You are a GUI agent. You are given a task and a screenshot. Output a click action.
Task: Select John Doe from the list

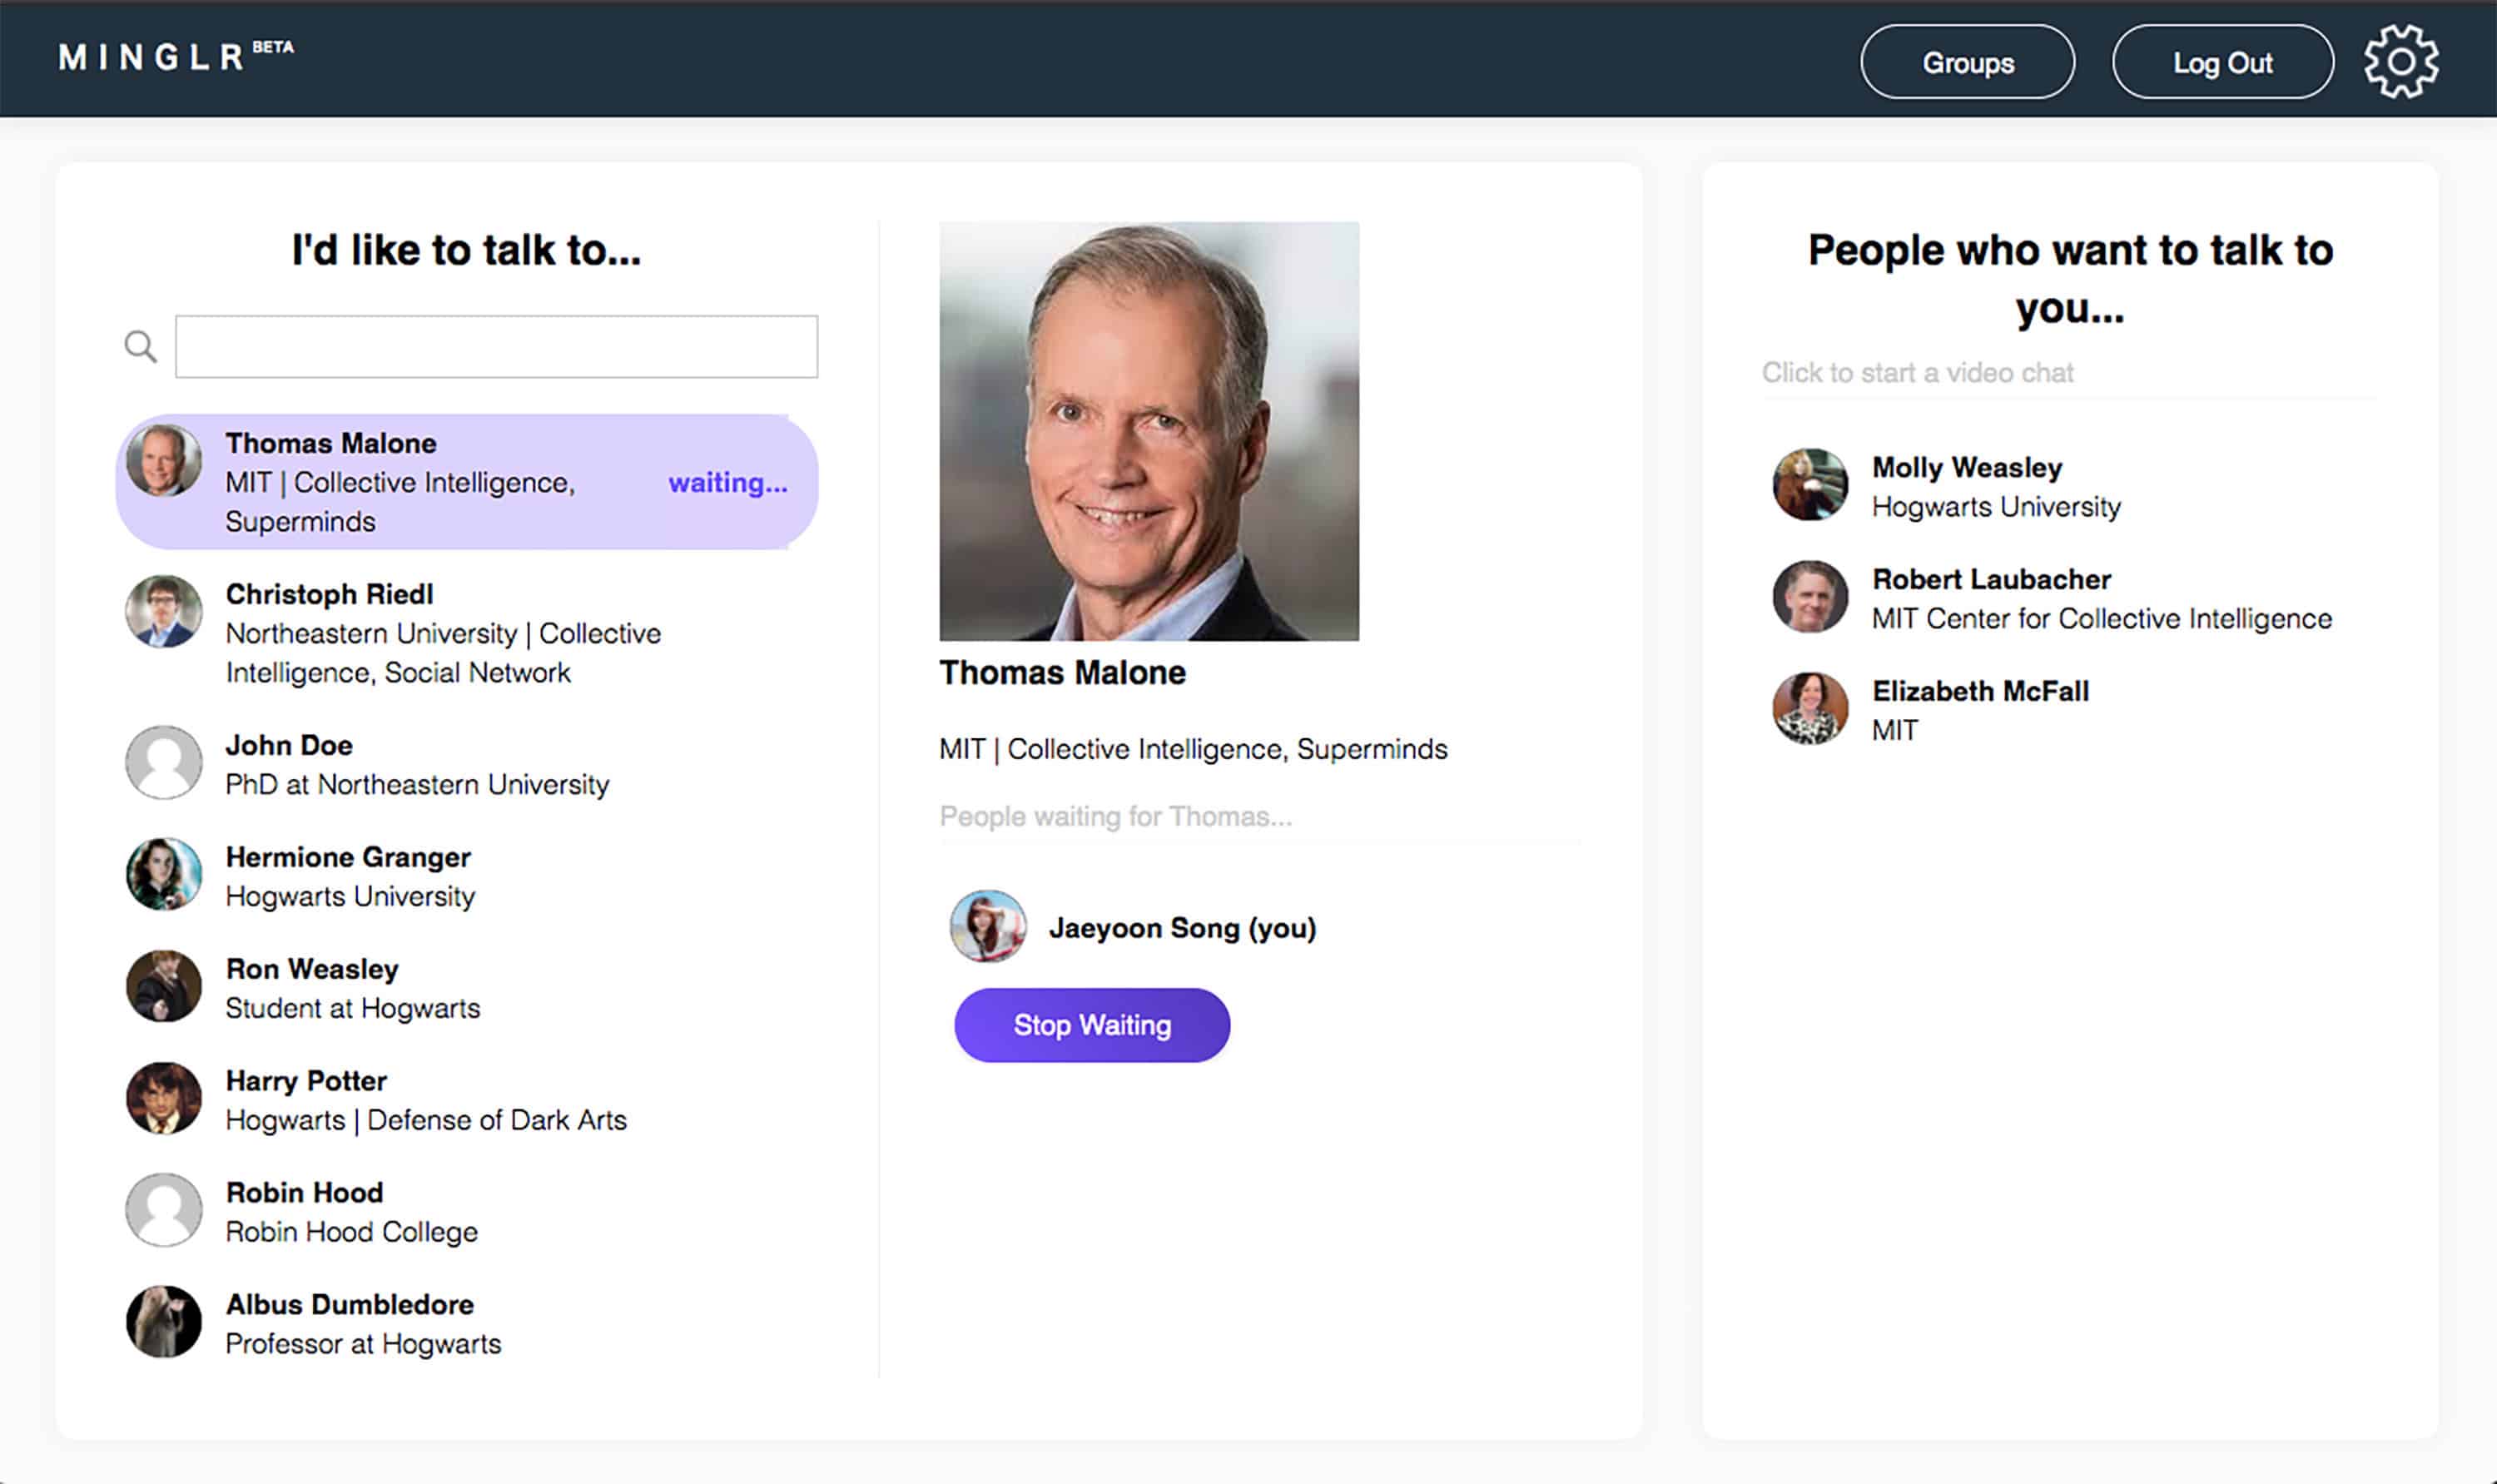point(416,764)
